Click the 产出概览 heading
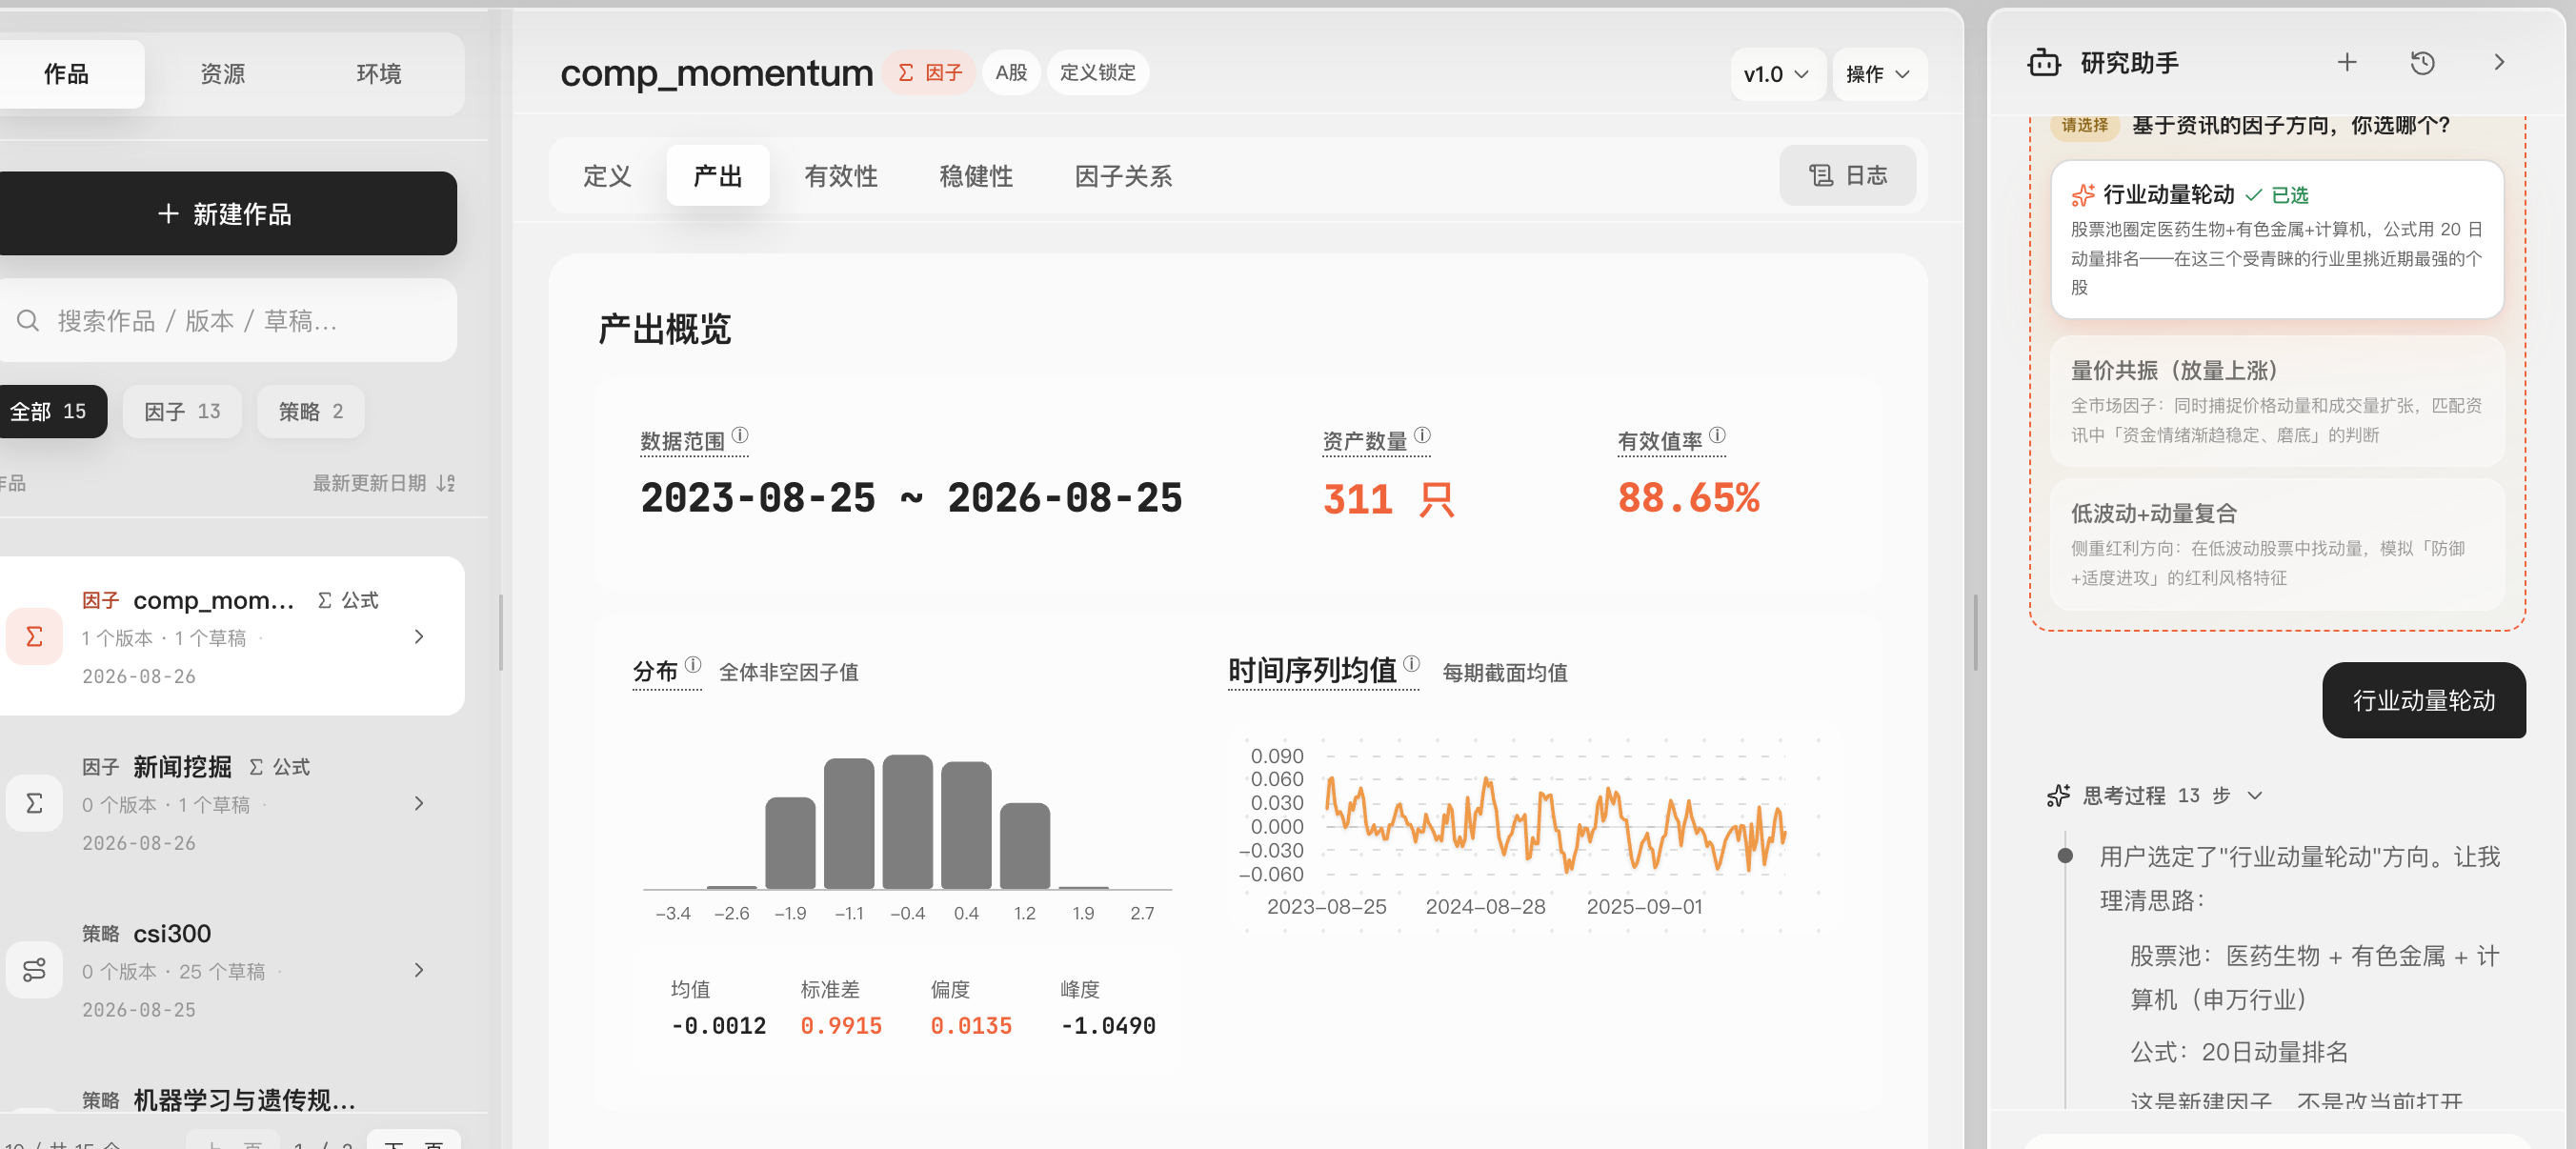 pos(664,329)
